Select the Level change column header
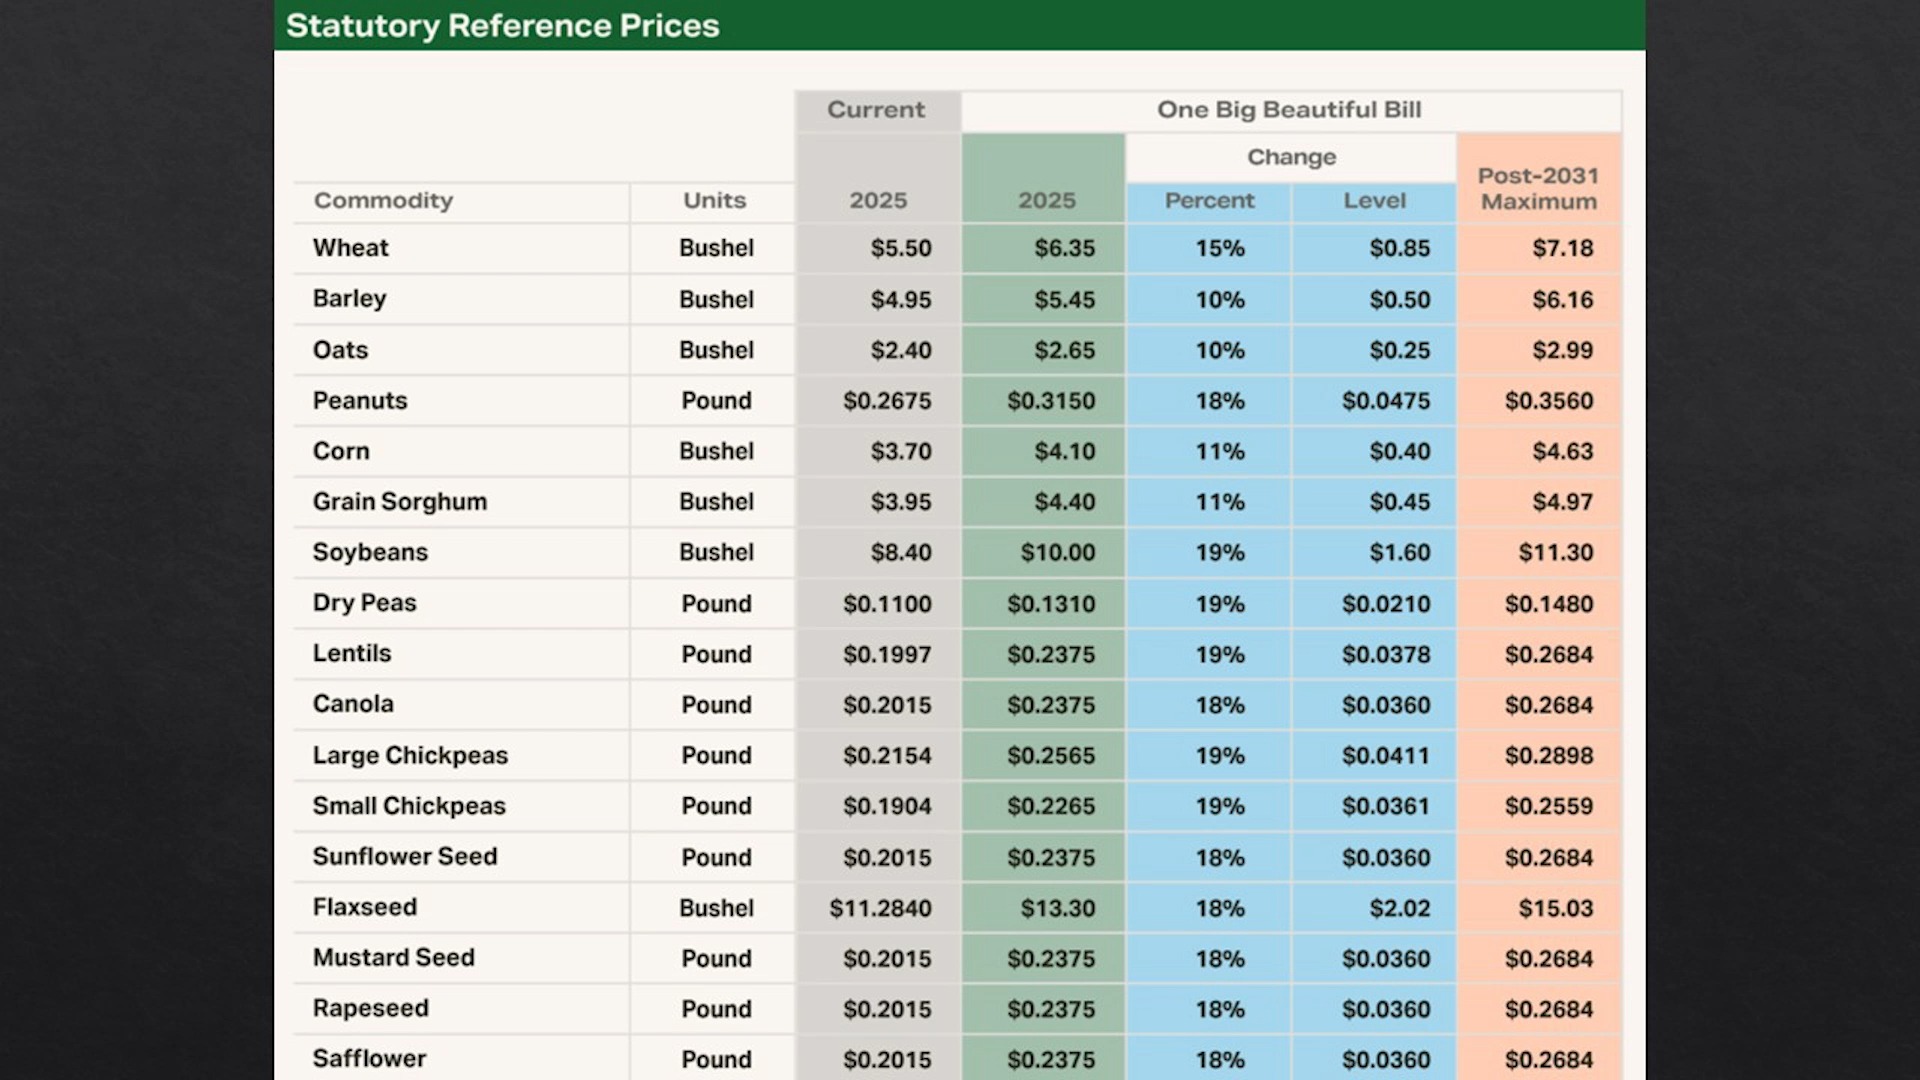This screenshot has height=1080, width=1920. (x=1374, y=201)
